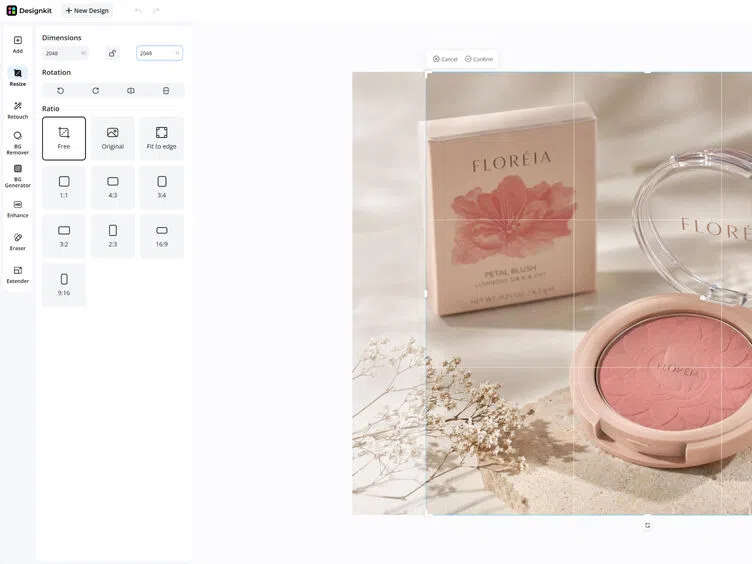
Task: Flip the image vertically
Action: (x=166, y=91)
